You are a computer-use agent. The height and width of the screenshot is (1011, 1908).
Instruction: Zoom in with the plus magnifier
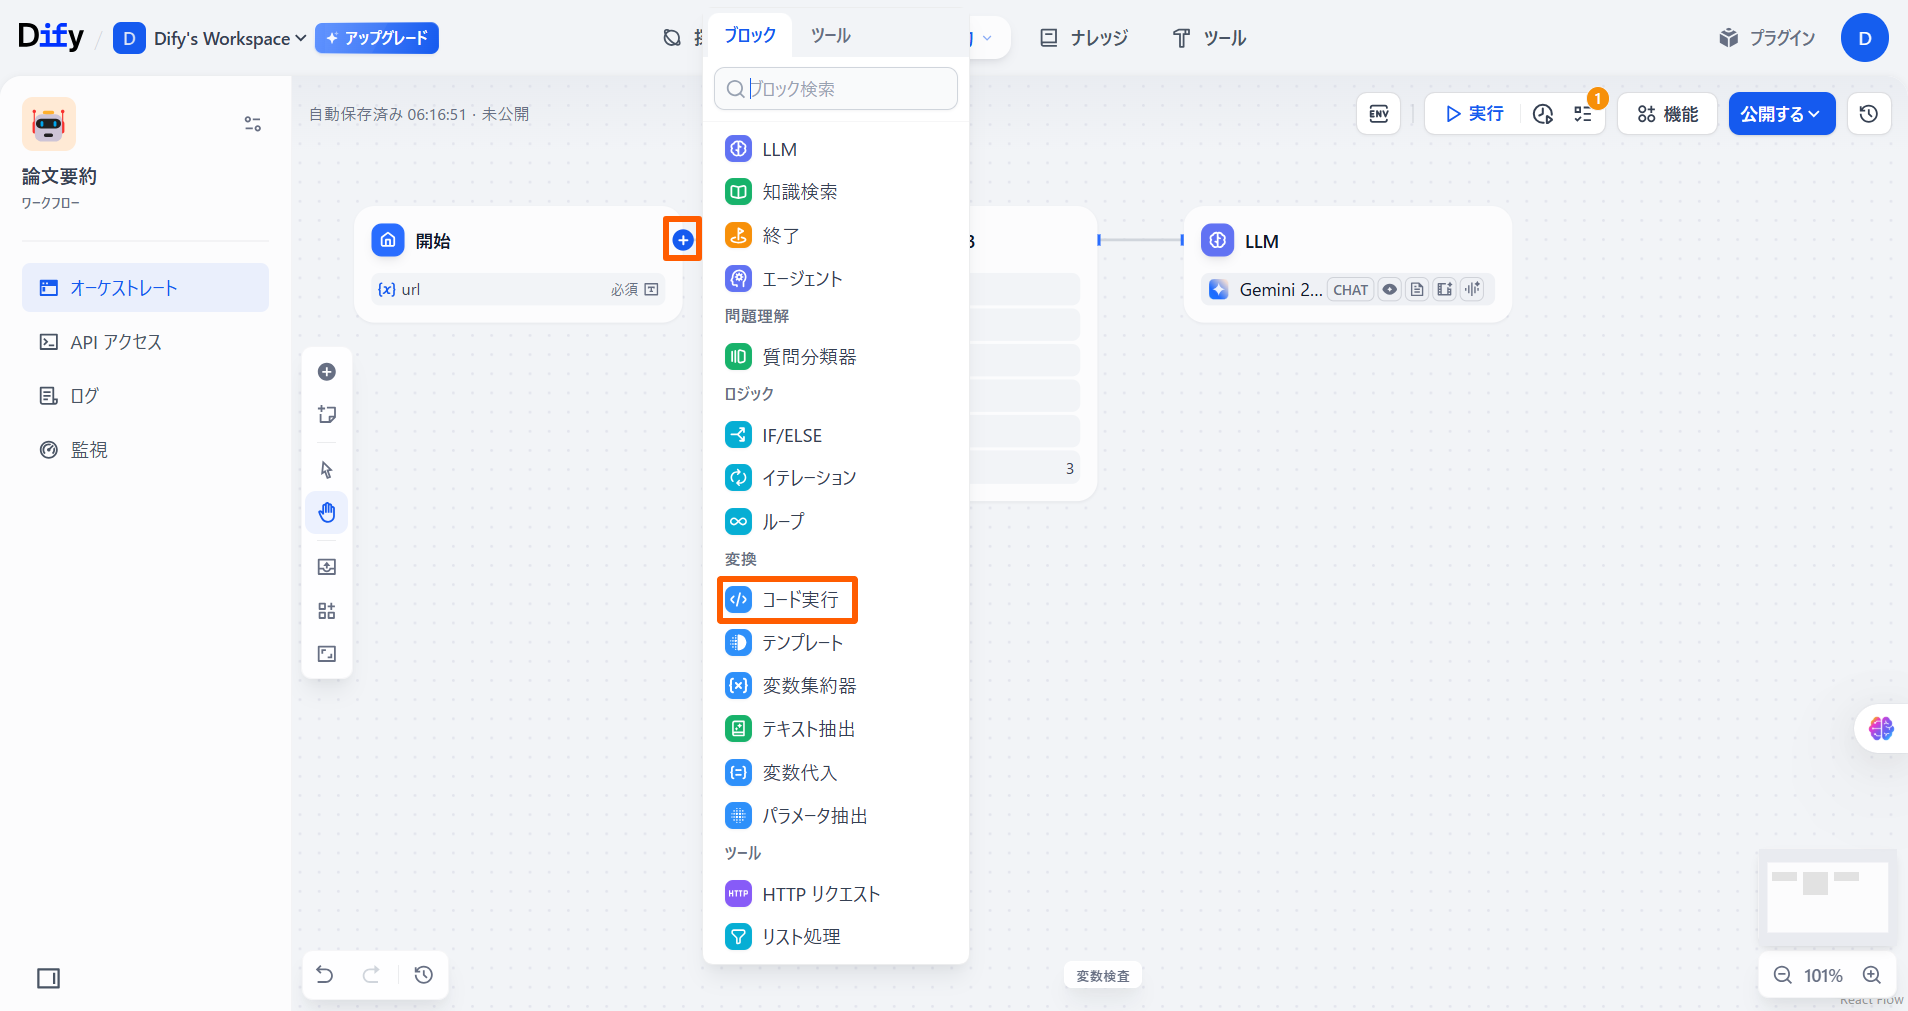pyautogui.click(x=1872, y=975)
